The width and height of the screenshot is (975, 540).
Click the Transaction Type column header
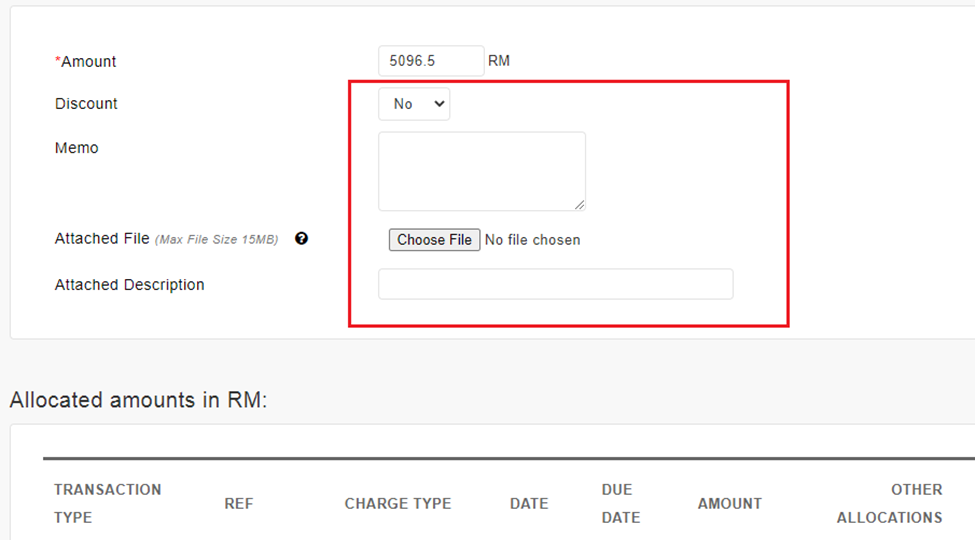click(108, 503)
